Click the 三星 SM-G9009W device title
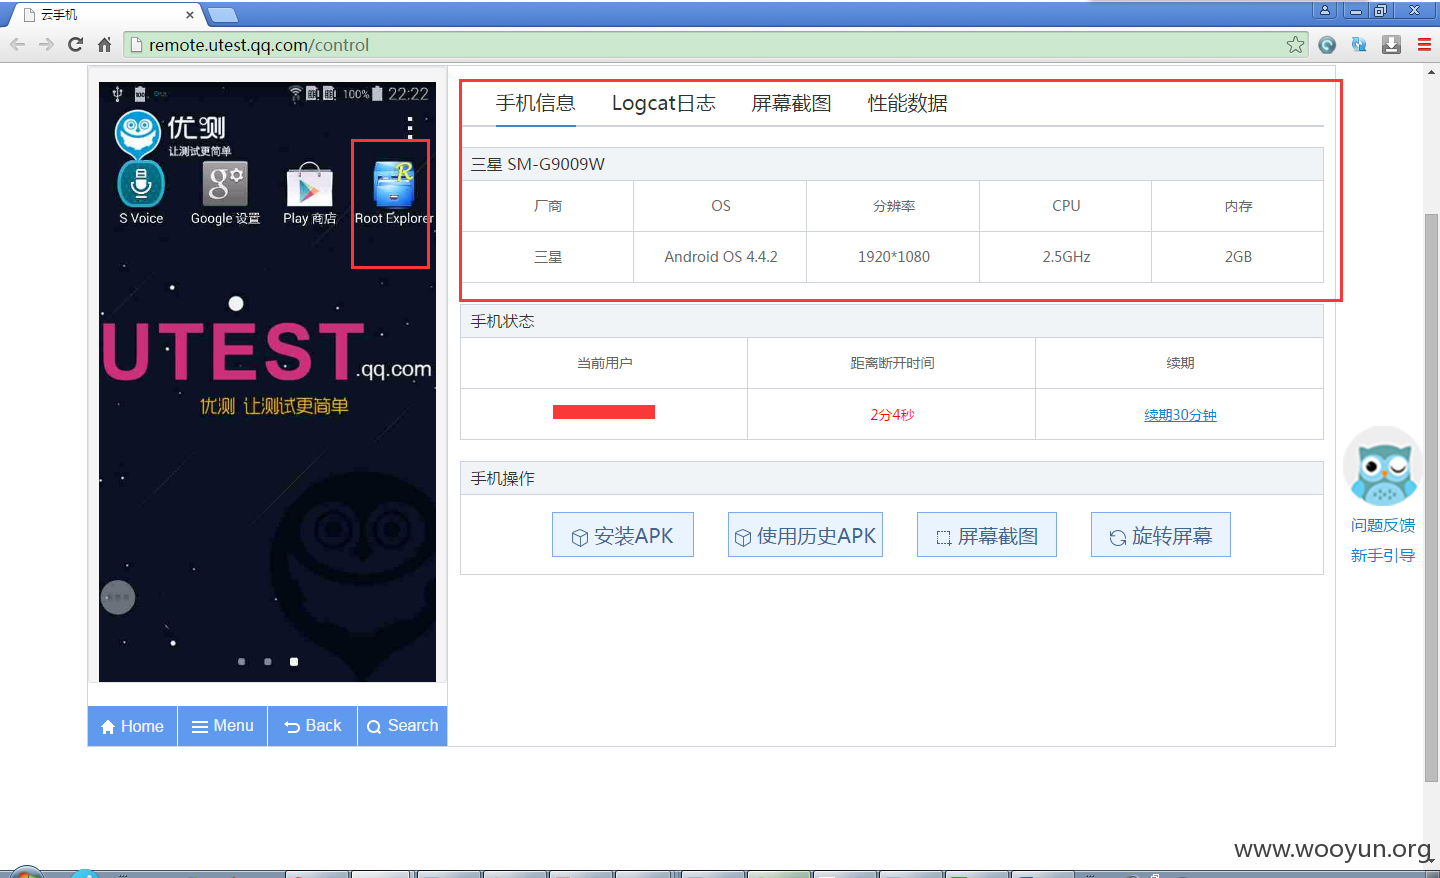 click(x=538, y=164)
